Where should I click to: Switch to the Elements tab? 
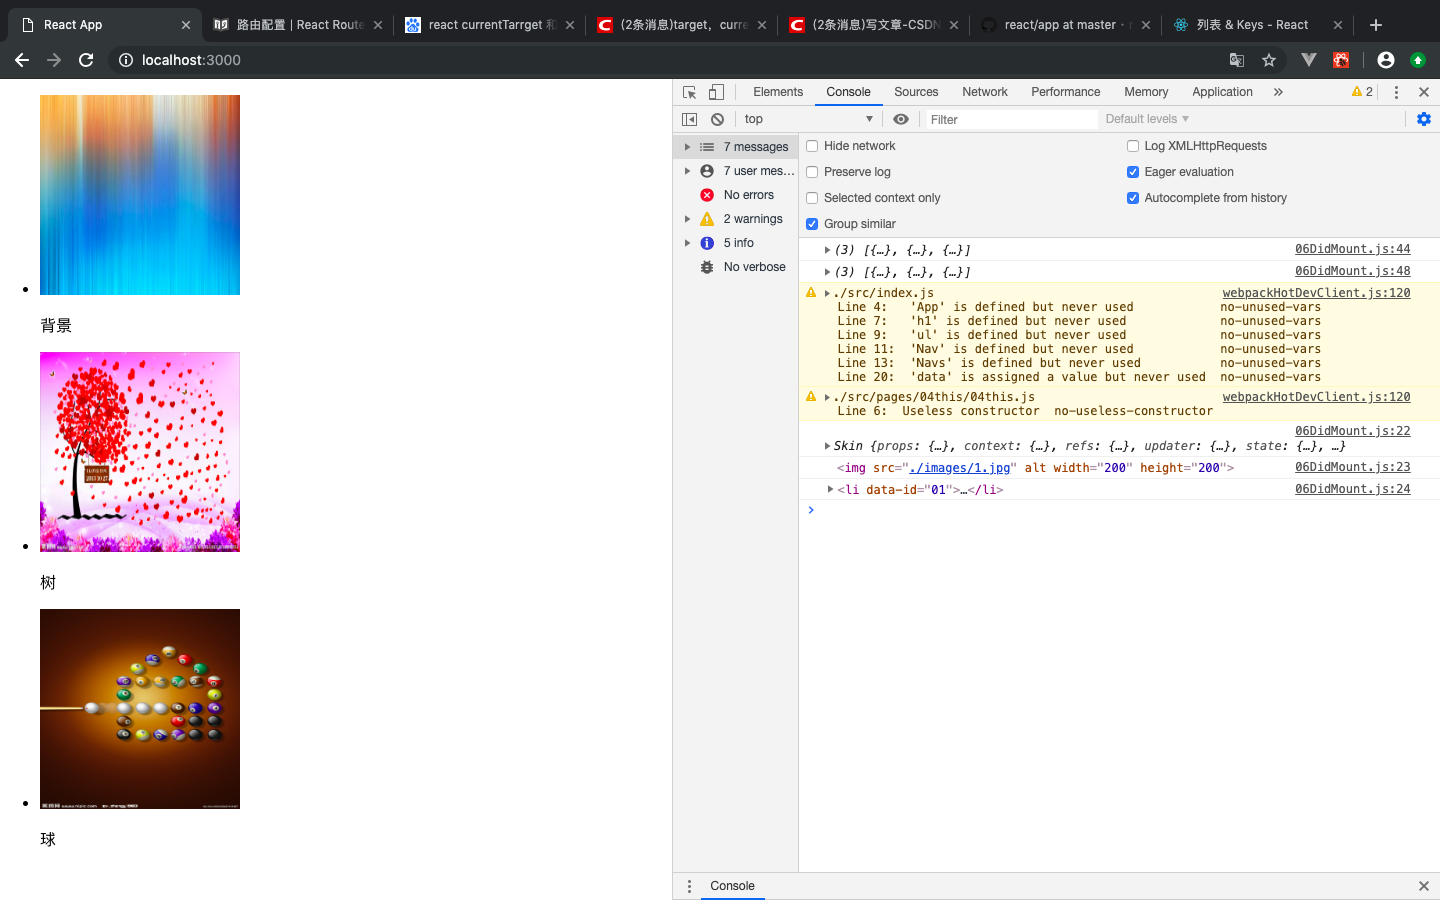click(x=777, y=91)
